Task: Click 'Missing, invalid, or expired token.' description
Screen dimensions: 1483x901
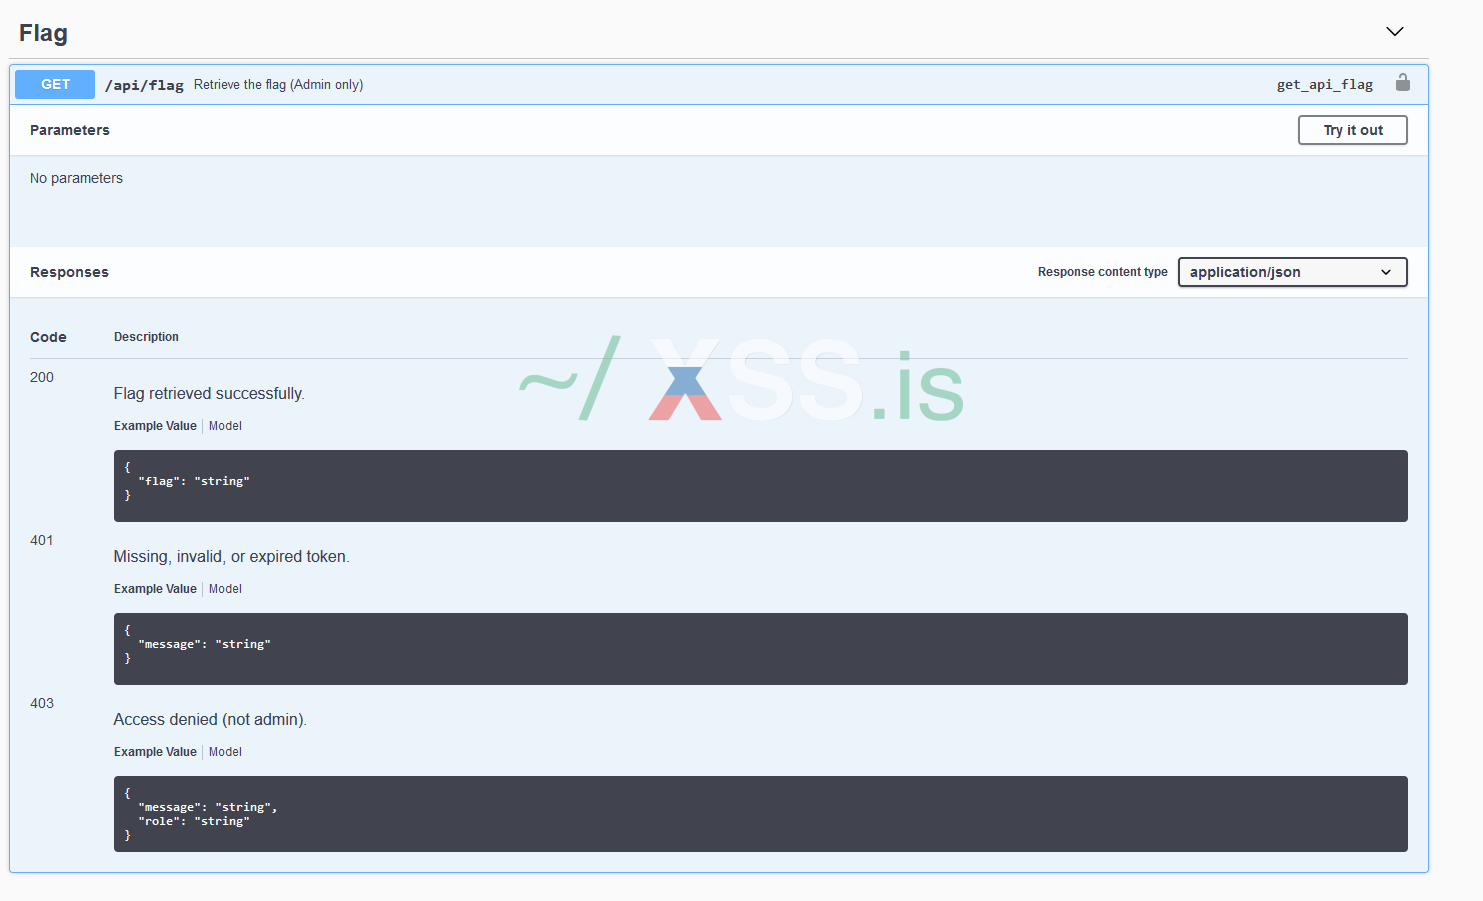Action: [232, 557]
